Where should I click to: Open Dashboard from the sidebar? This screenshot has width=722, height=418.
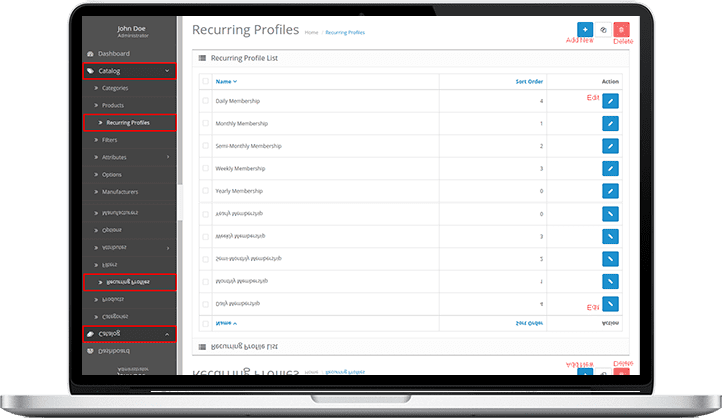tap(114, 53)
